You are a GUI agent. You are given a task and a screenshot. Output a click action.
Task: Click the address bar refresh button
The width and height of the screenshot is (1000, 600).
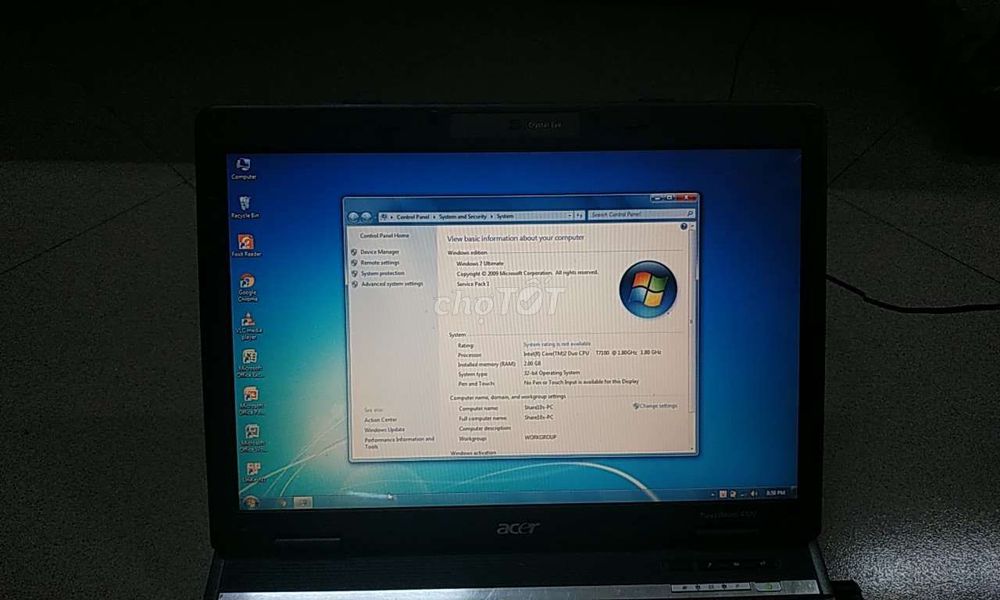(579, 216)
